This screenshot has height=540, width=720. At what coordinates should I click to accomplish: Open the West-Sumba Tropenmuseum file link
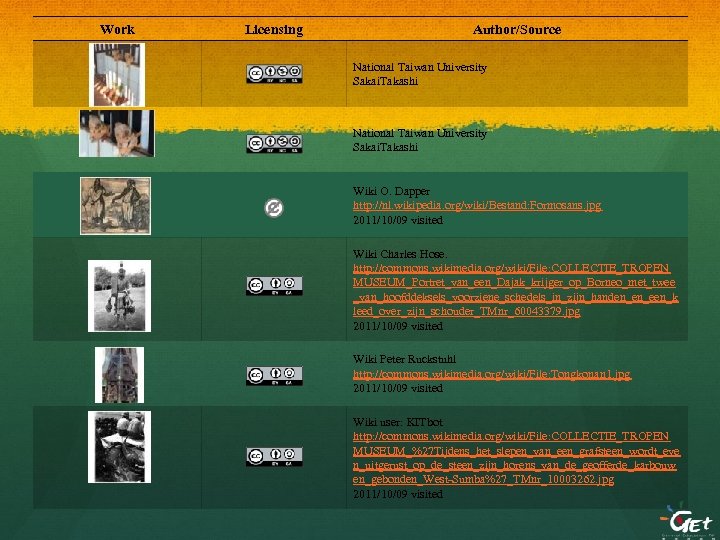pos(516,458)
